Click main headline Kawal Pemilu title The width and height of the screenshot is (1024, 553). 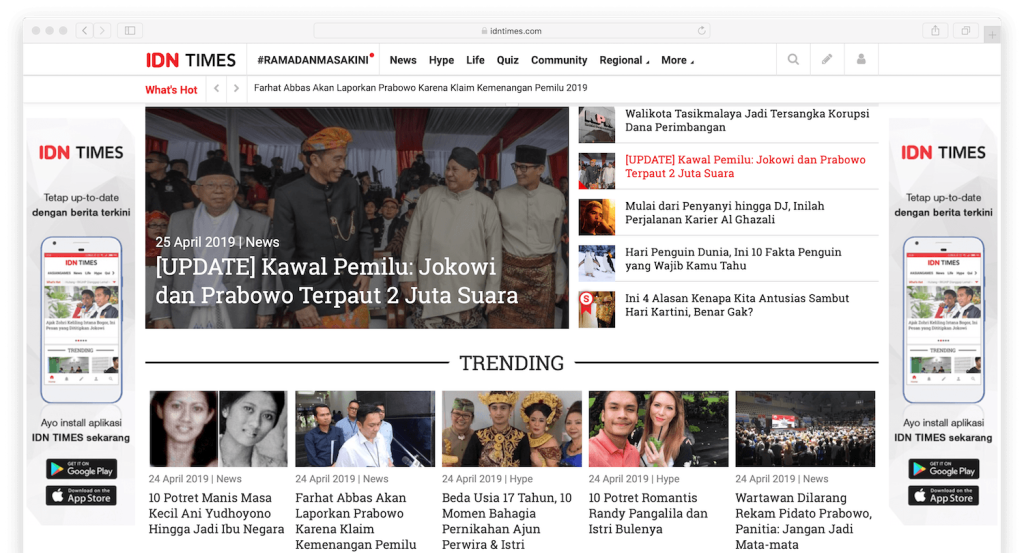point(337,281)
